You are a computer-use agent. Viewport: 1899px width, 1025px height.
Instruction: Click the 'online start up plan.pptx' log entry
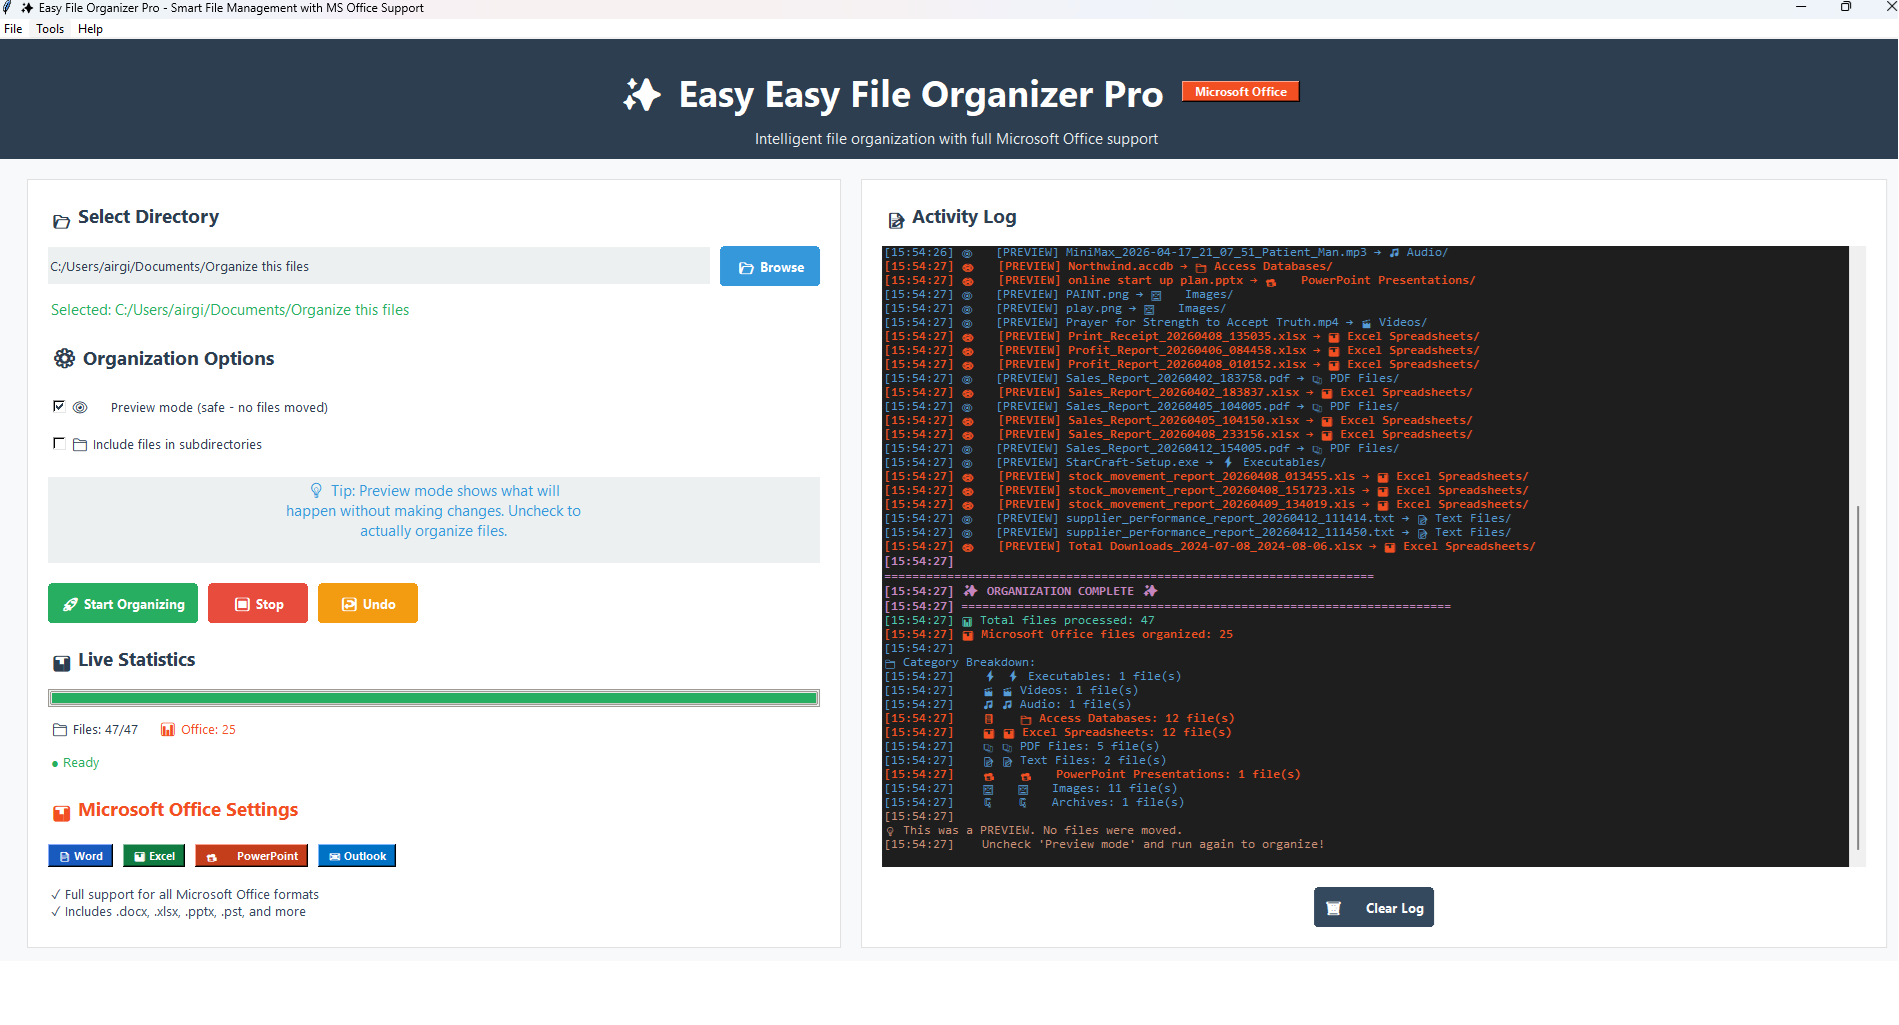point(1180,281)
